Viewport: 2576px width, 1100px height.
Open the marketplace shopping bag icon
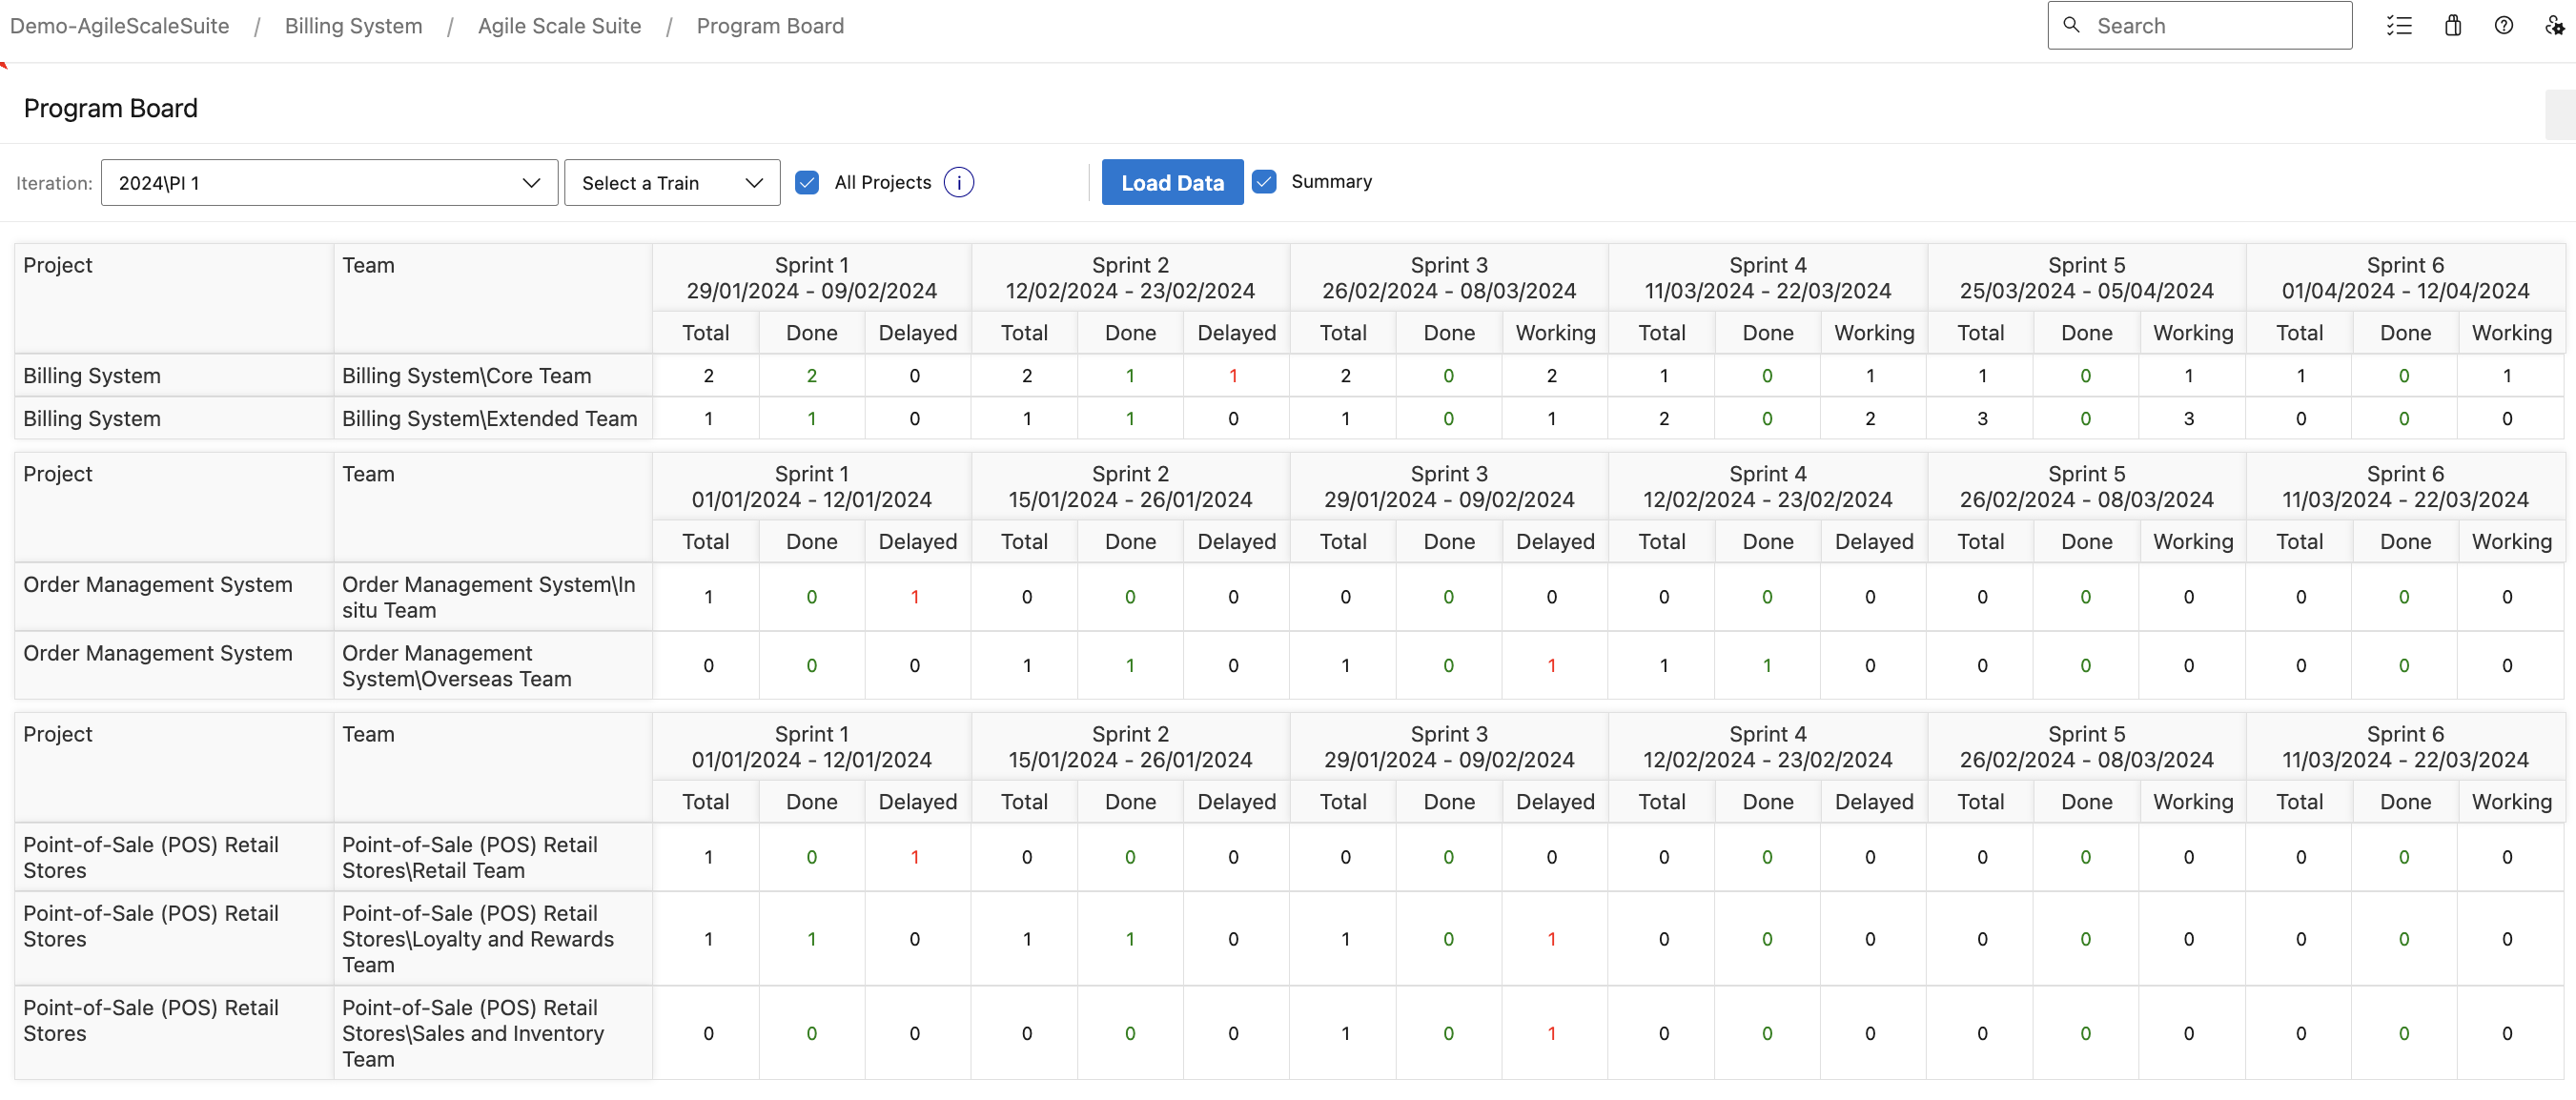(2452, 25)
